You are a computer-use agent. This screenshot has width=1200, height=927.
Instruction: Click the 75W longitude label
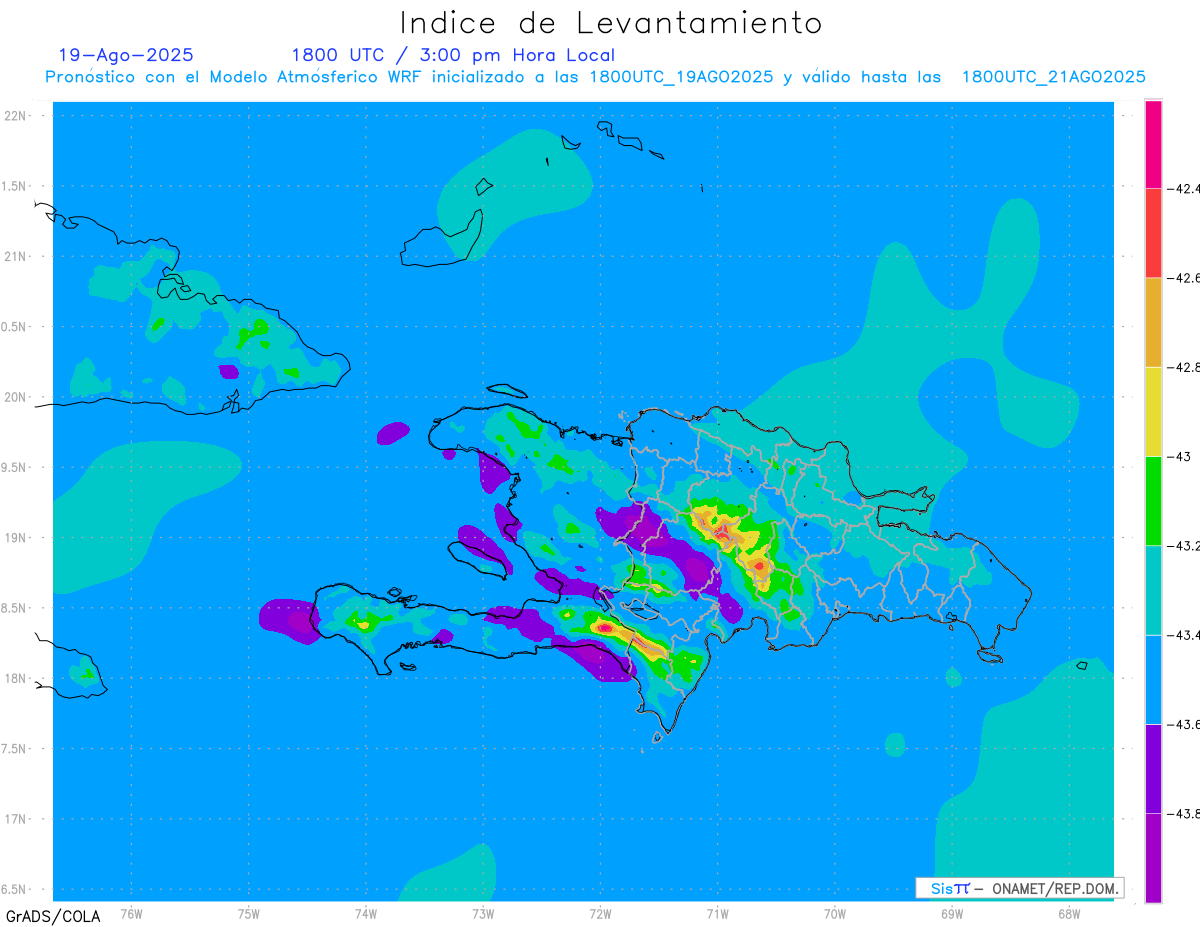click(x=249, y=913)
